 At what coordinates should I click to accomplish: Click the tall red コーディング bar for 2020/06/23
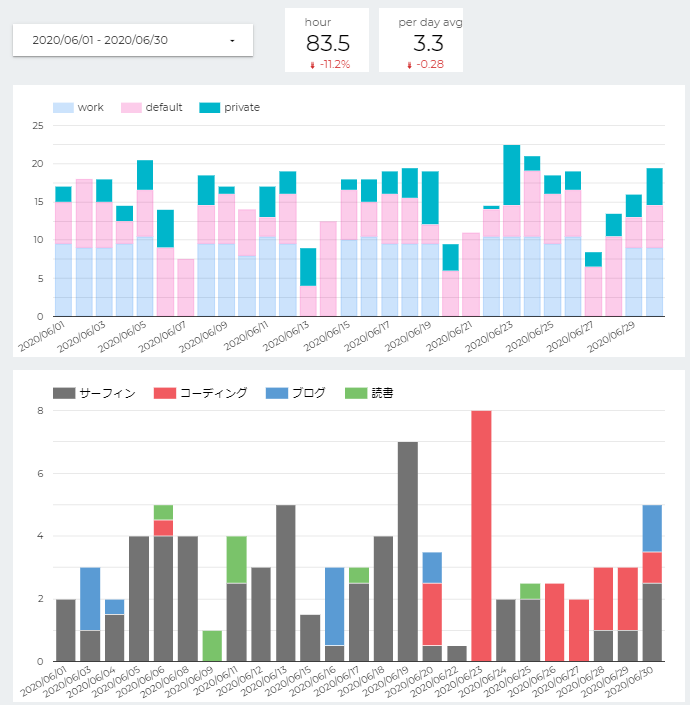[x=481, y=535]
